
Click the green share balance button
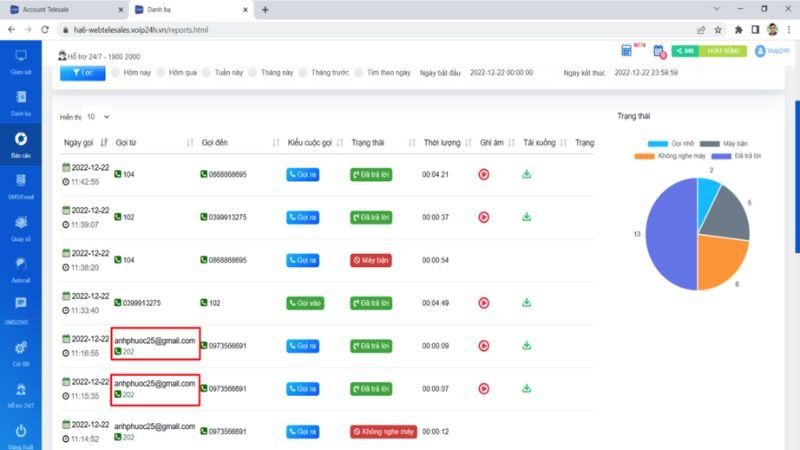tap(685, 51)
